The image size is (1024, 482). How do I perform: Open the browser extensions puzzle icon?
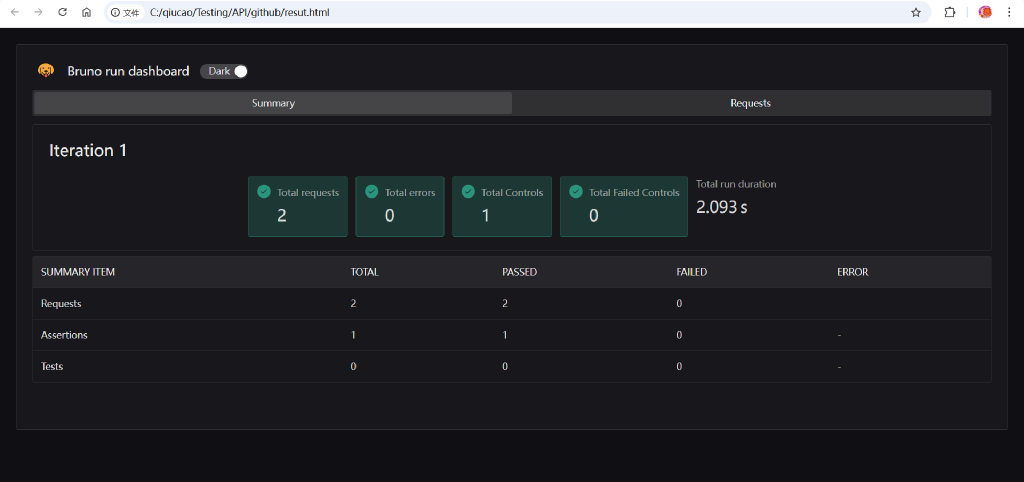950,13
